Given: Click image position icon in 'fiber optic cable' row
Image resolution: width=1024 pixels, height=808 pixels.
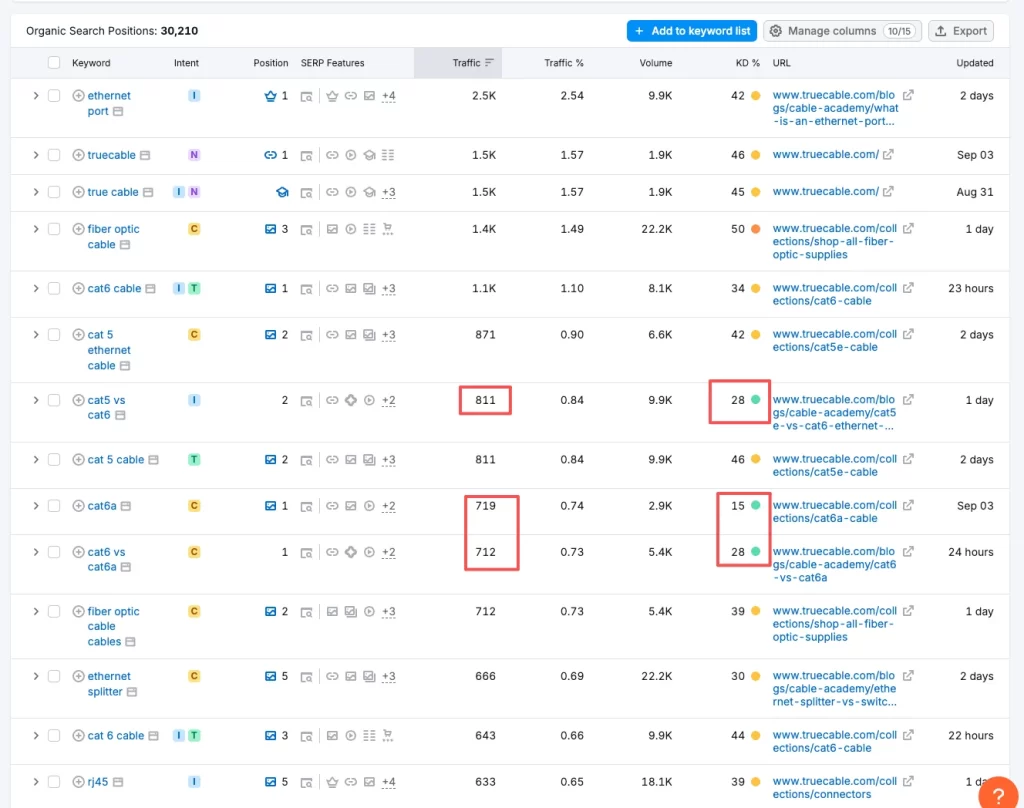Looking at the screenshot, I should [x=270, y=229].
